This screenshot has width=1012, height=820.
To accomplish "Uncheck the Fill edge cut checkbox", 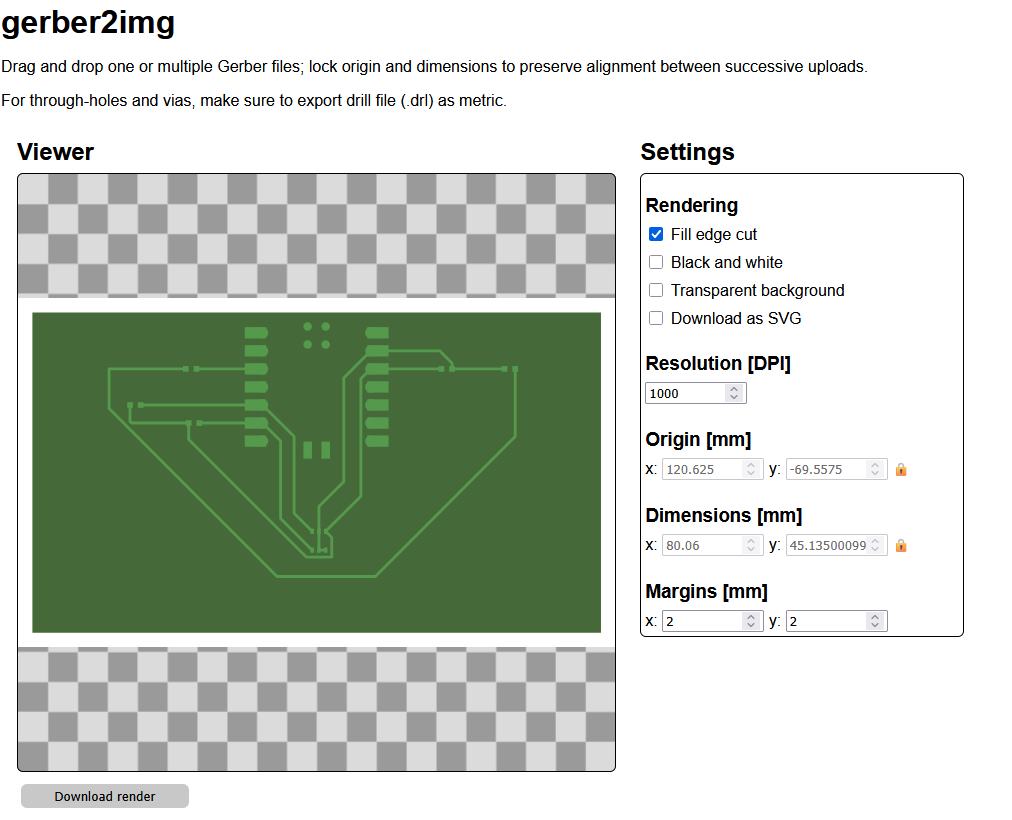I will click(x=656, y=234).
